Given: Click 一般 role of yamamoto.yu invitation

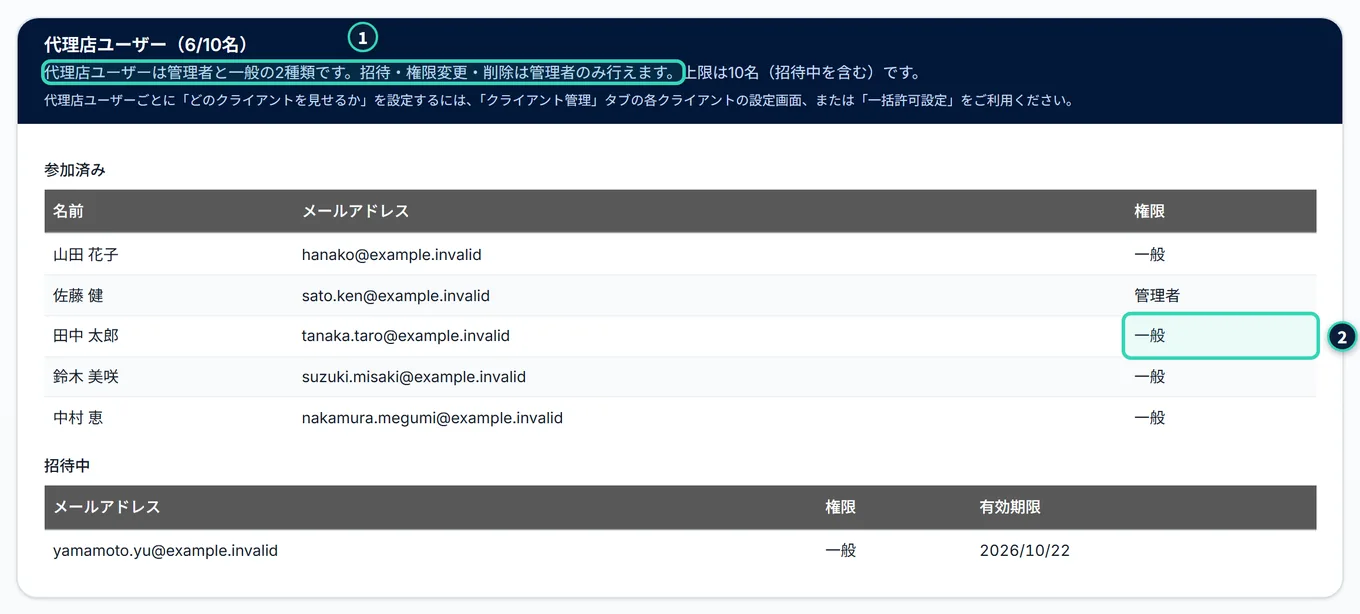Looking at the screenshot, I should coord(840,550).
